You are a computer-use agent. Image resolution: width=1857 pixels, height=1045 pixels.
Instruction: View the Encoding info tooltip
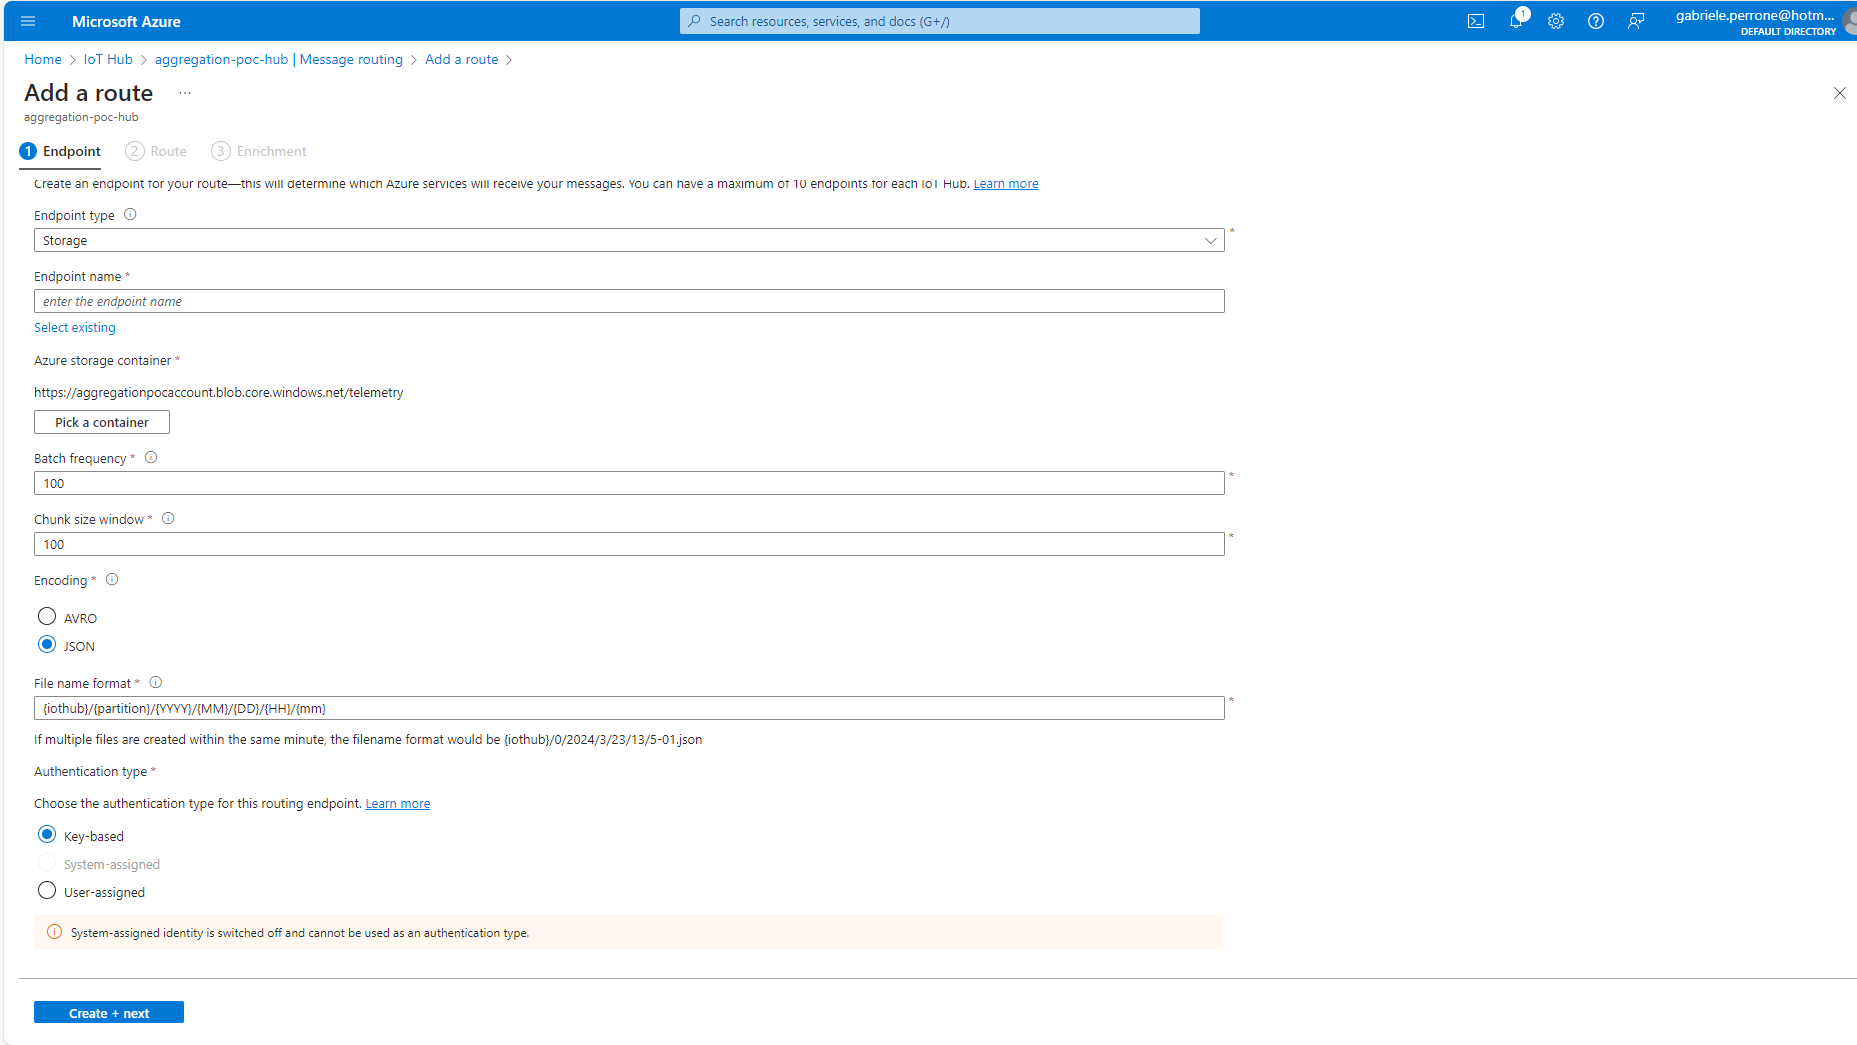(x=111, y=579)
